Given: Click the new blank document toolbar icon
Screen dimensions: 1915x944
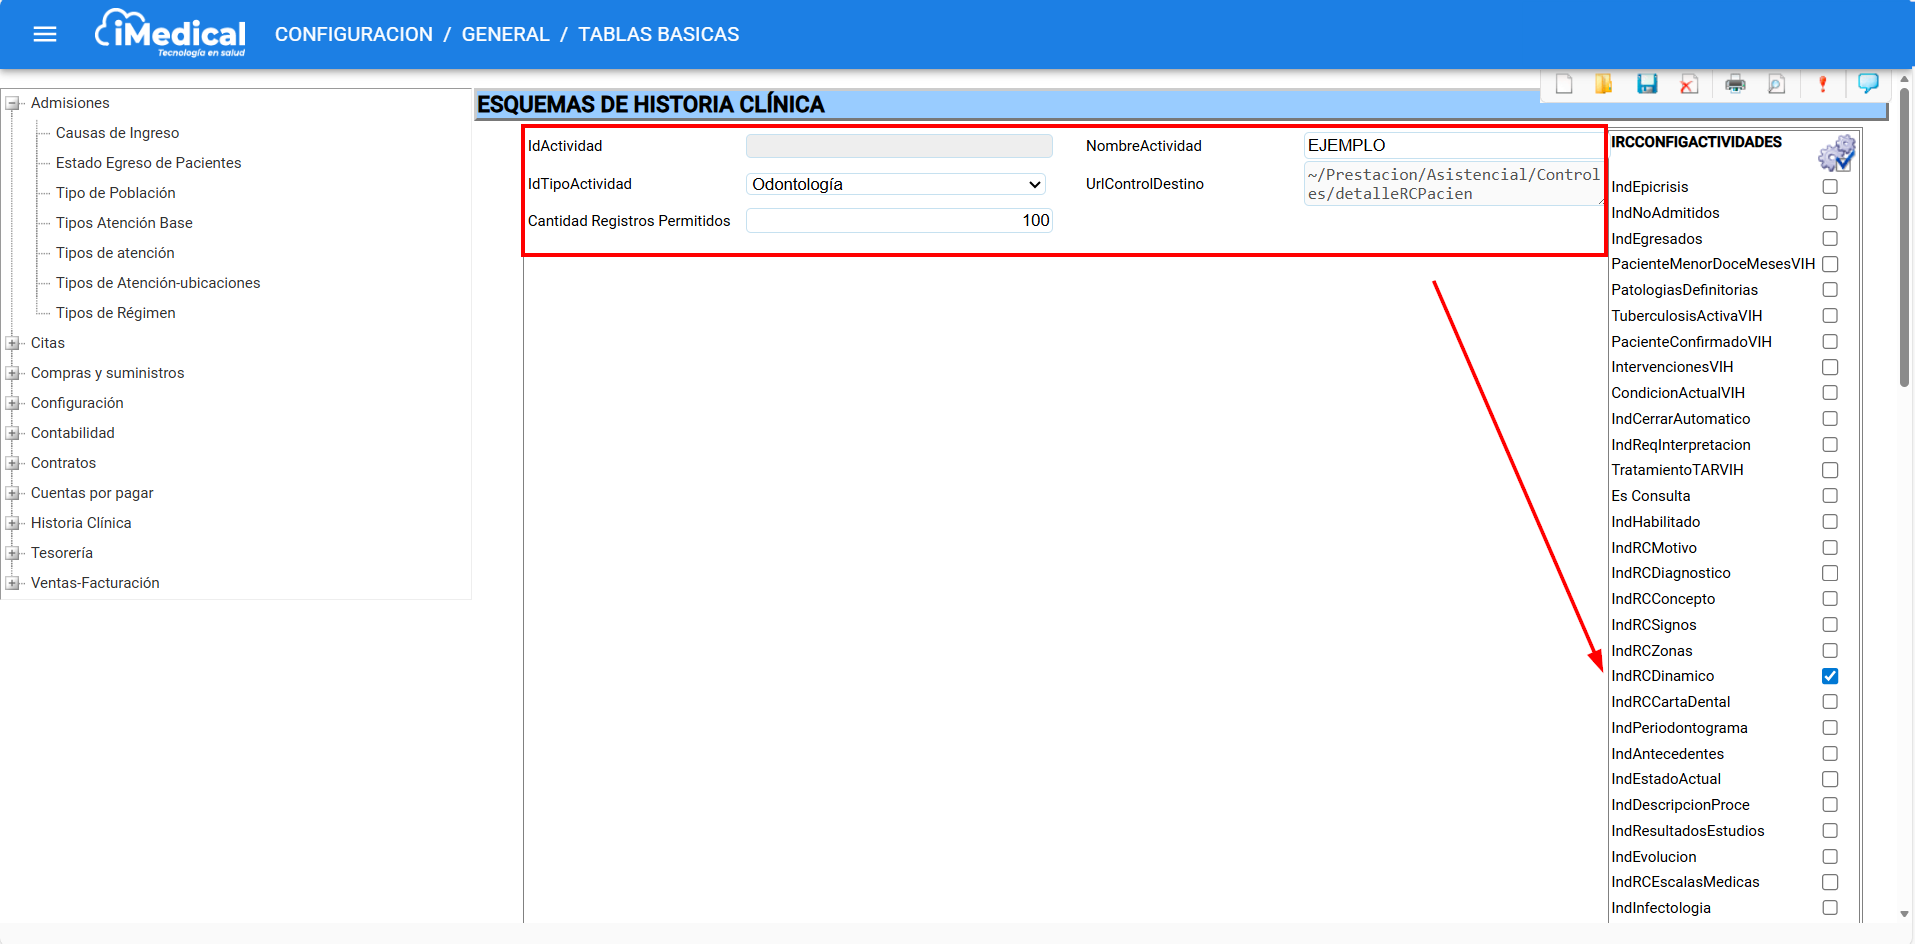Looking at the screenshot, I should tap(1564, 84).
